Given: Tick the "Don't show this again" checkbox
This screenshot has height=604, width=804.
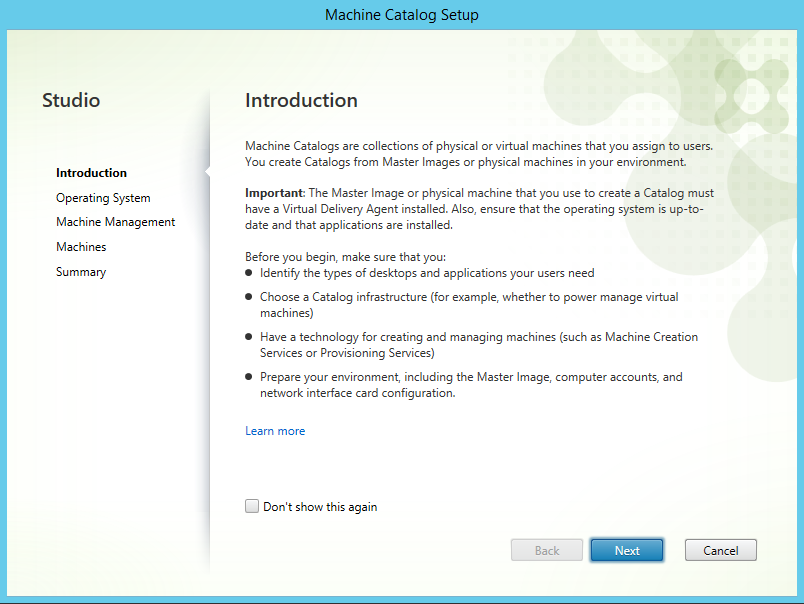Looking at the screenshot, I should pos(252,507).
